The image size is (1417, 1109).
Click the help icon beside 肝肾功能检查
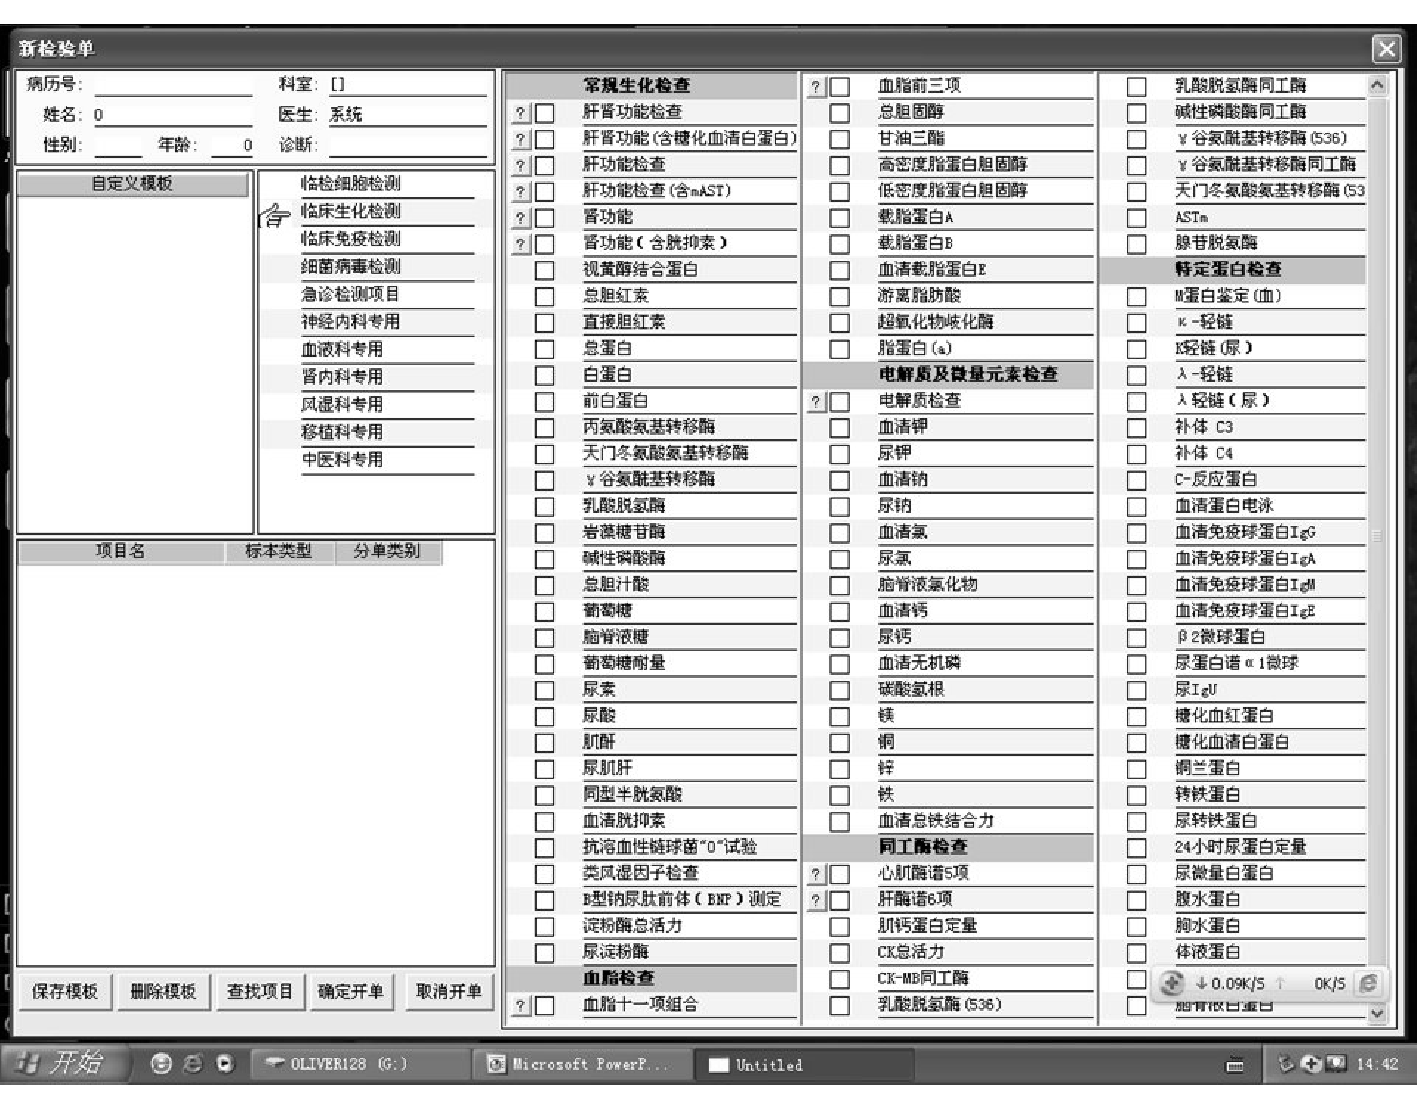520,113
